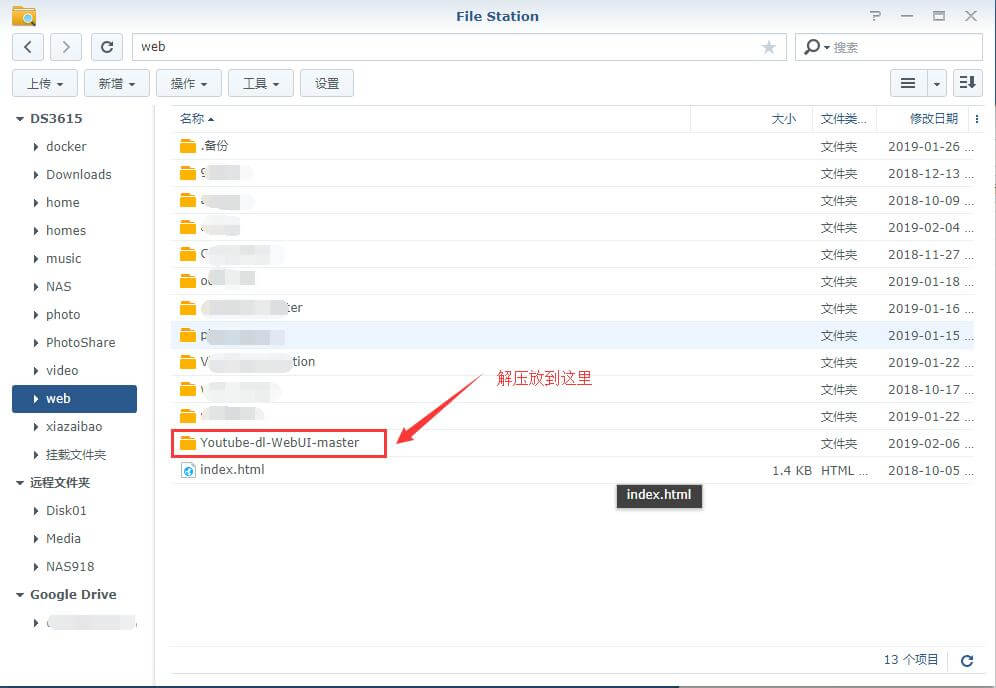Expand the Google Drive section
Viewport: 996px width, 688px height.
tap(18, 594)
